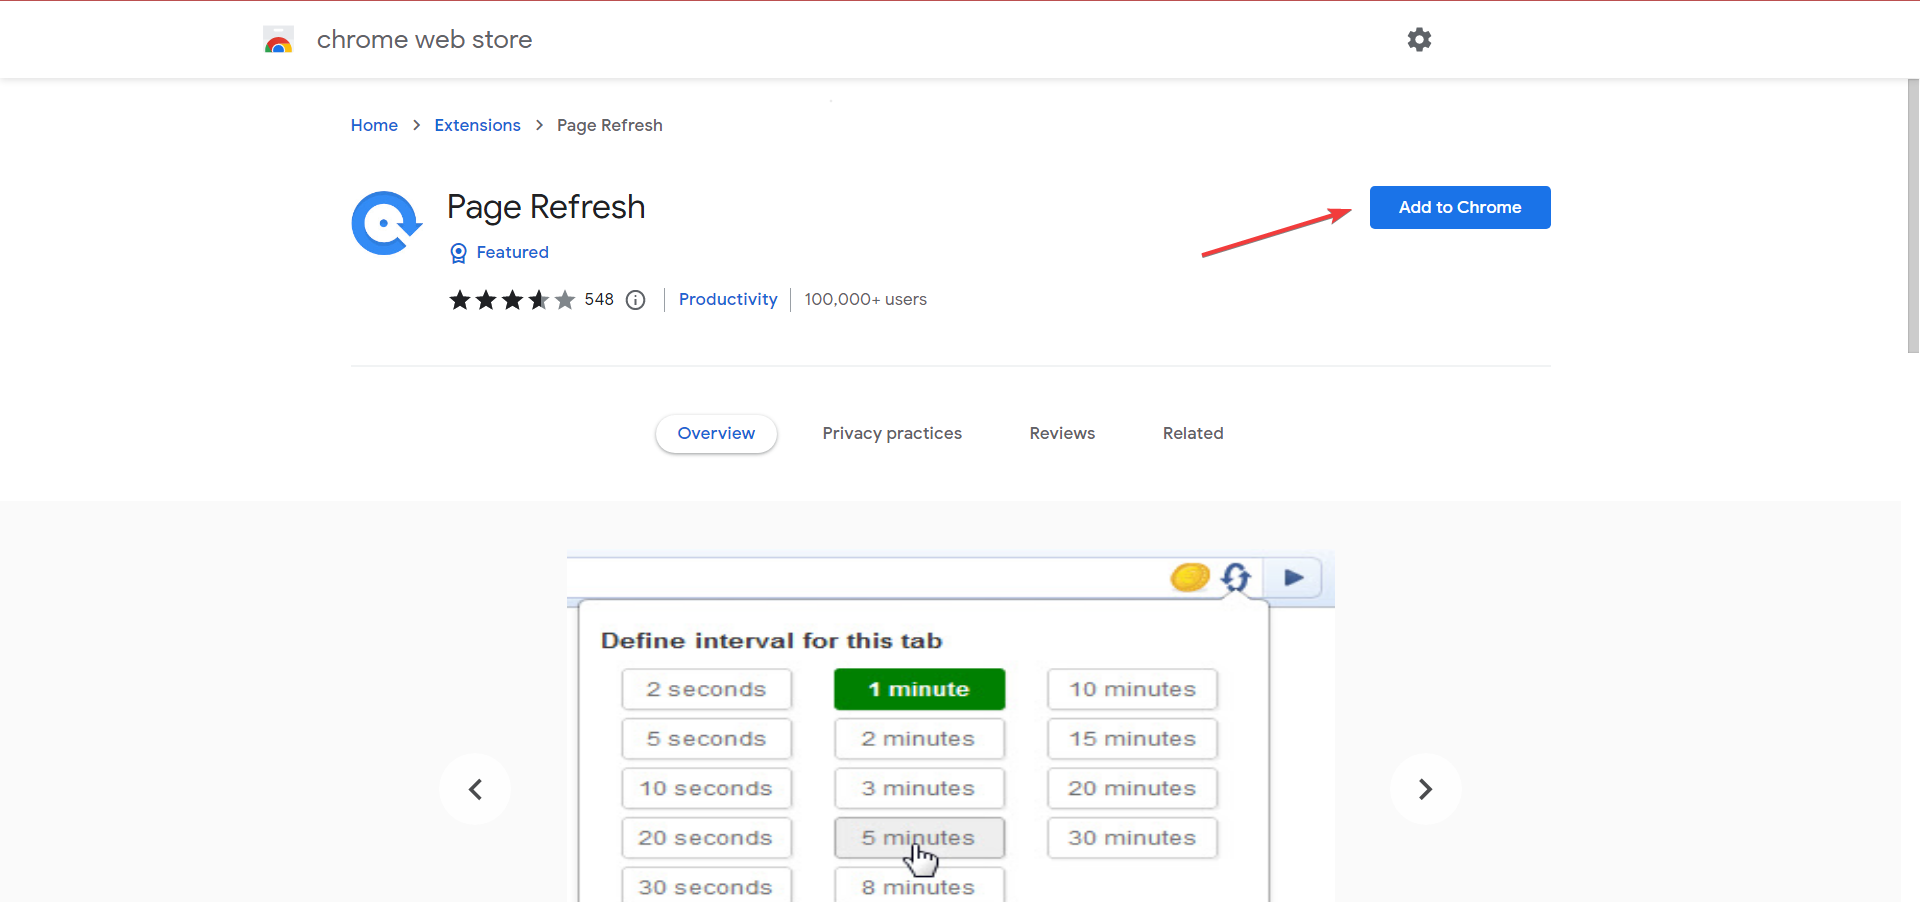Select the 20 seconds interval option
The image size is (1920, 902).
point(706,838)
